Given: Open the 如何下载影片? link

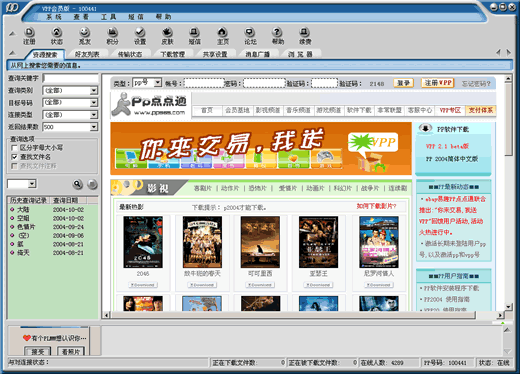Looking at the screenshot, I should coord(376,206).
